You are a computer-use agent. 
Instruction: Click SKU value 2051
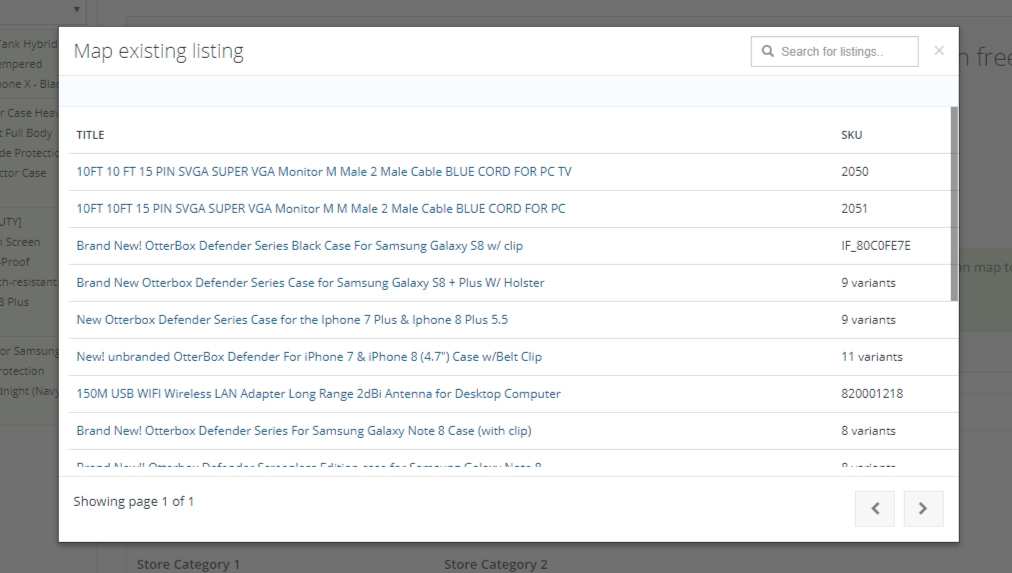[x=854, y=208]
